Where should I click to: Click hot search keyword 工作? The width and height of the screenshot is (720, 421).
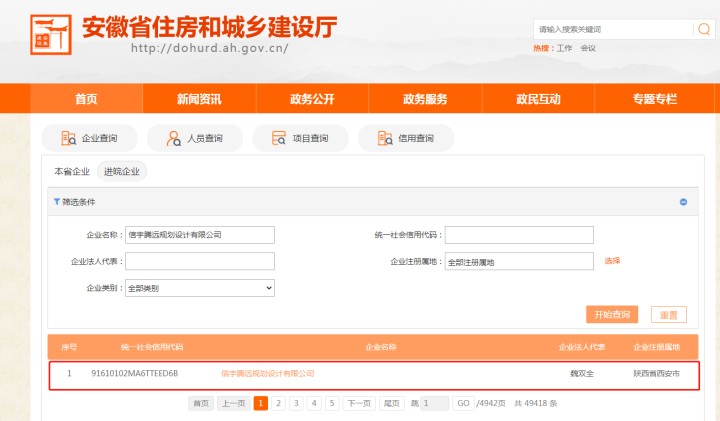click(x=564, y=48)
